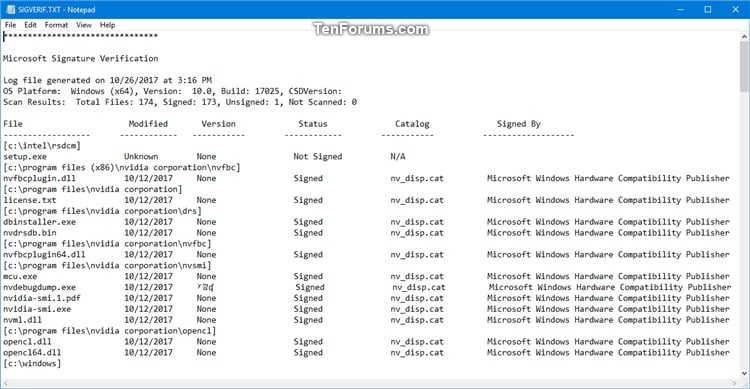This screenshot has width=750, height=389.
Task: Click the "Unknown" modified value for setup.exe
Action: click(141, 156)
